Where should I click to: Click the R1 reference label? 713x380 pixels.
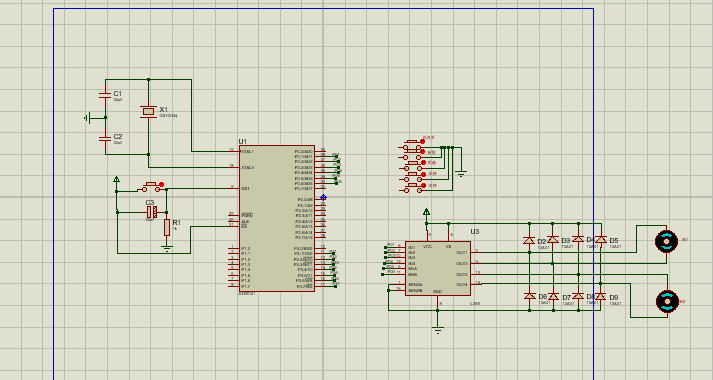point(176,223)
